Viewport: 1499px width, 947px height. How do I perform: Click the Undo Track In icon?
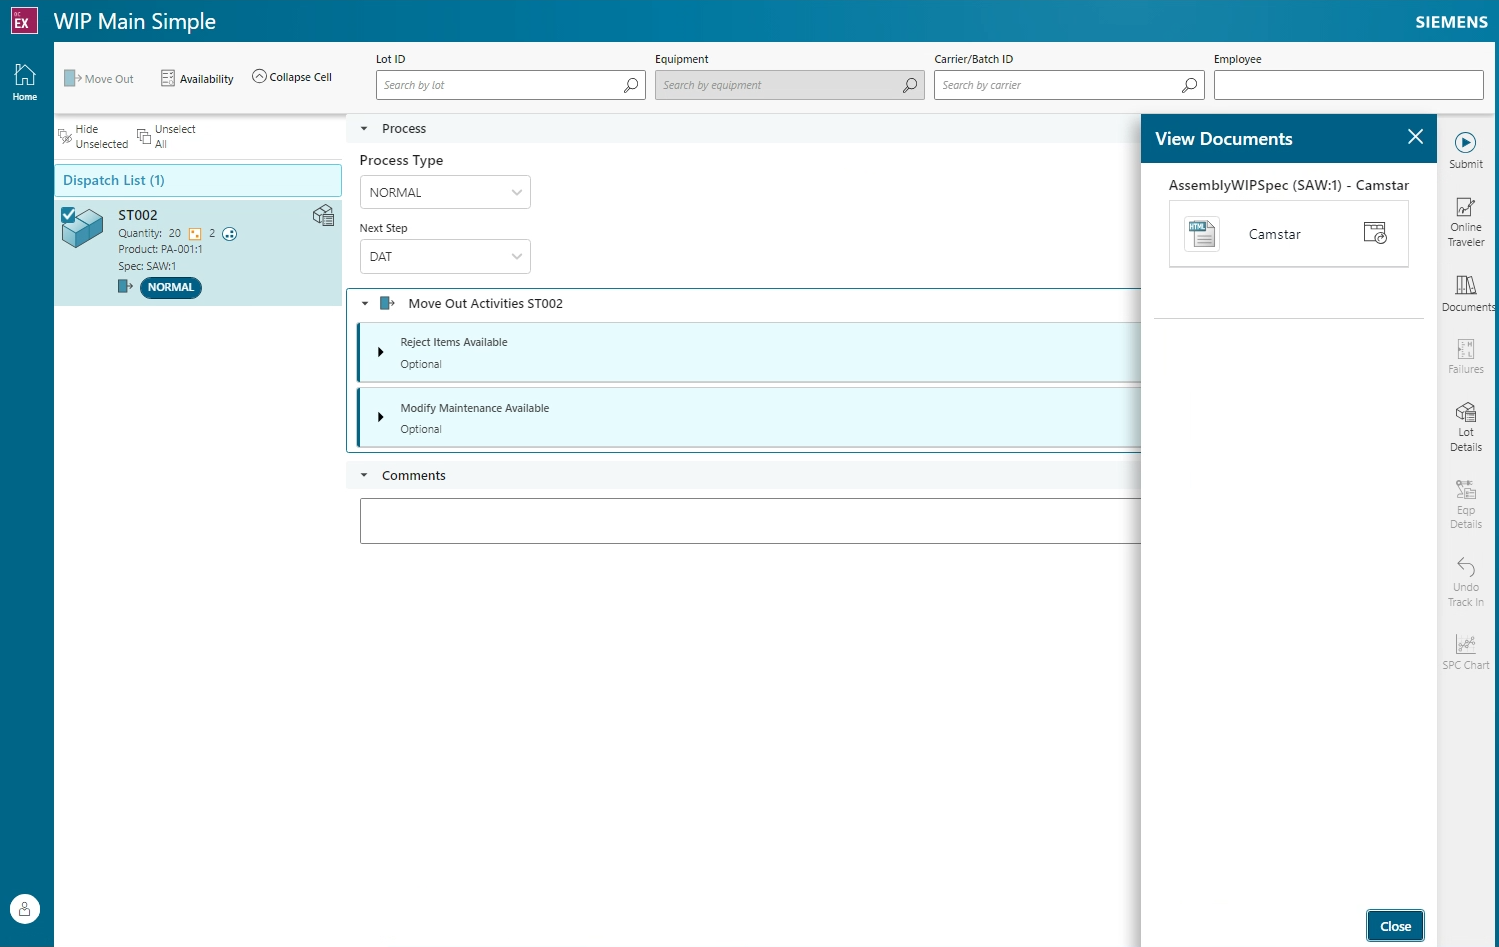tap(1465, 578)
